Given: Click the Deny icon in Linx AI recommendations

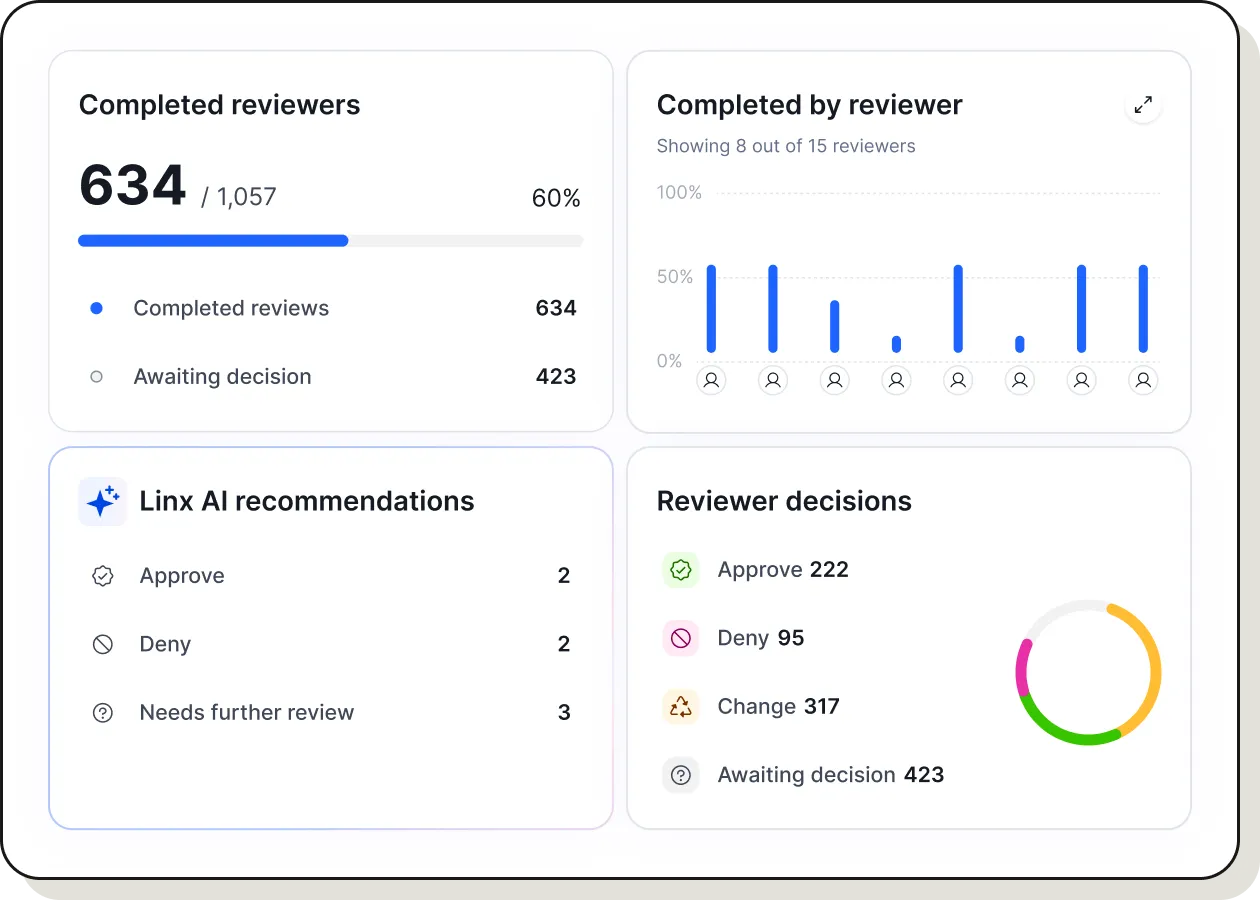Looking at the screenshot, I should click(103, 644).
